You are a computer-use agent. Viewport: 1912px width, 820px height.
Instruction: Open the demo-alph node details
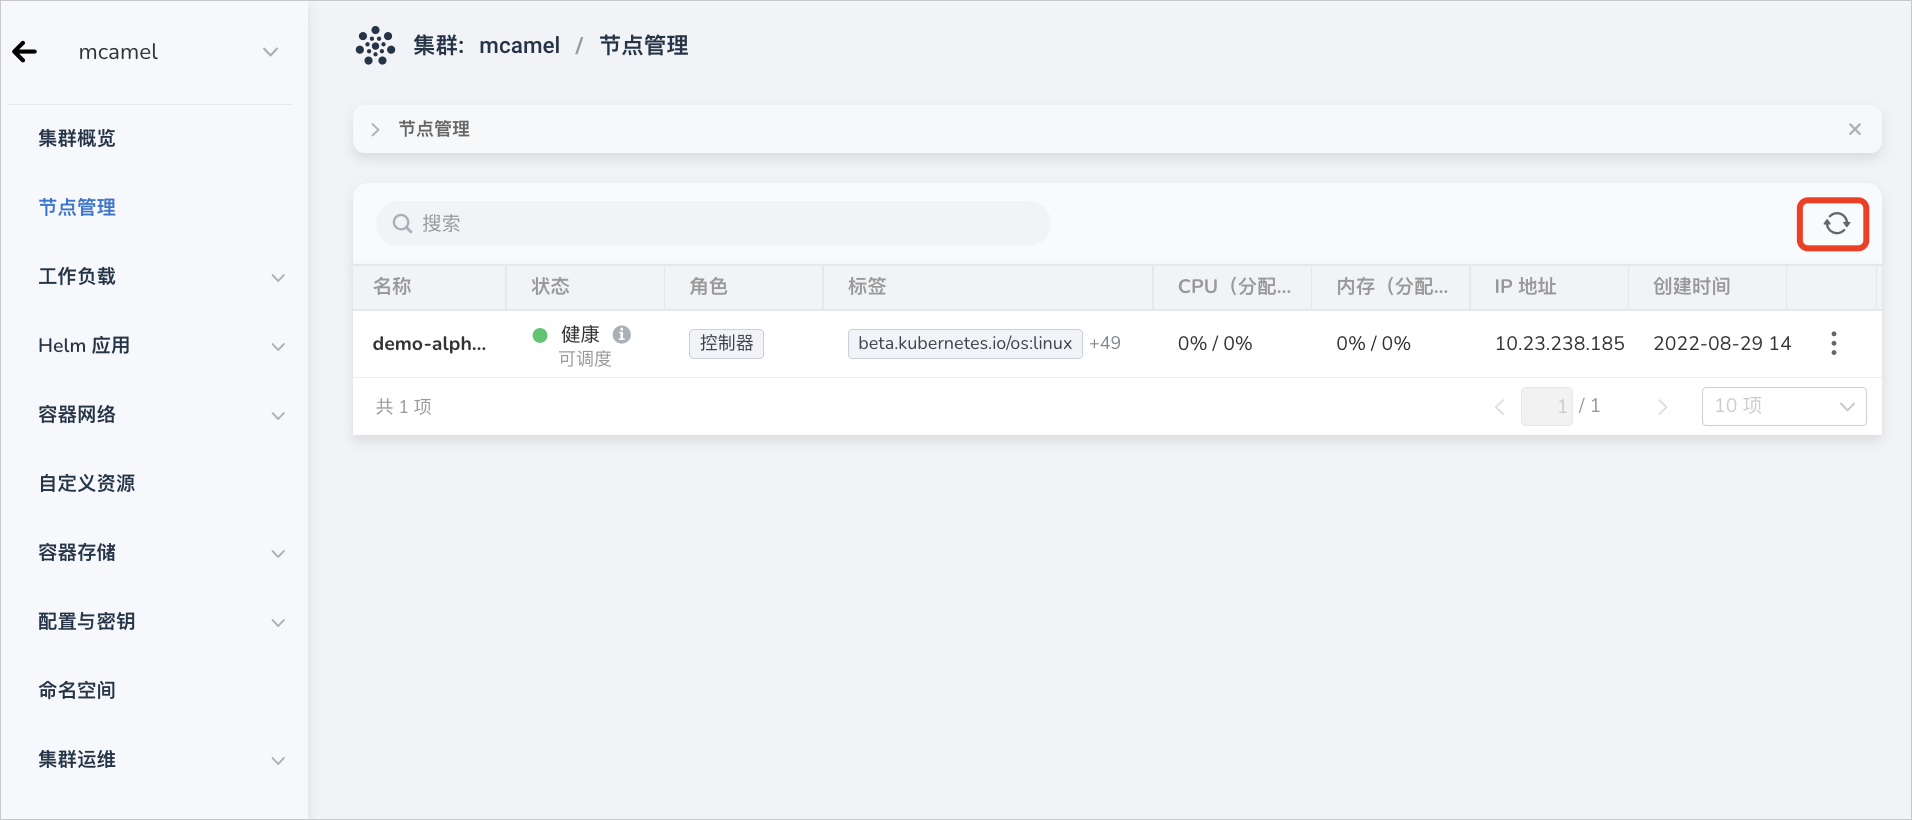coord(429,343)
